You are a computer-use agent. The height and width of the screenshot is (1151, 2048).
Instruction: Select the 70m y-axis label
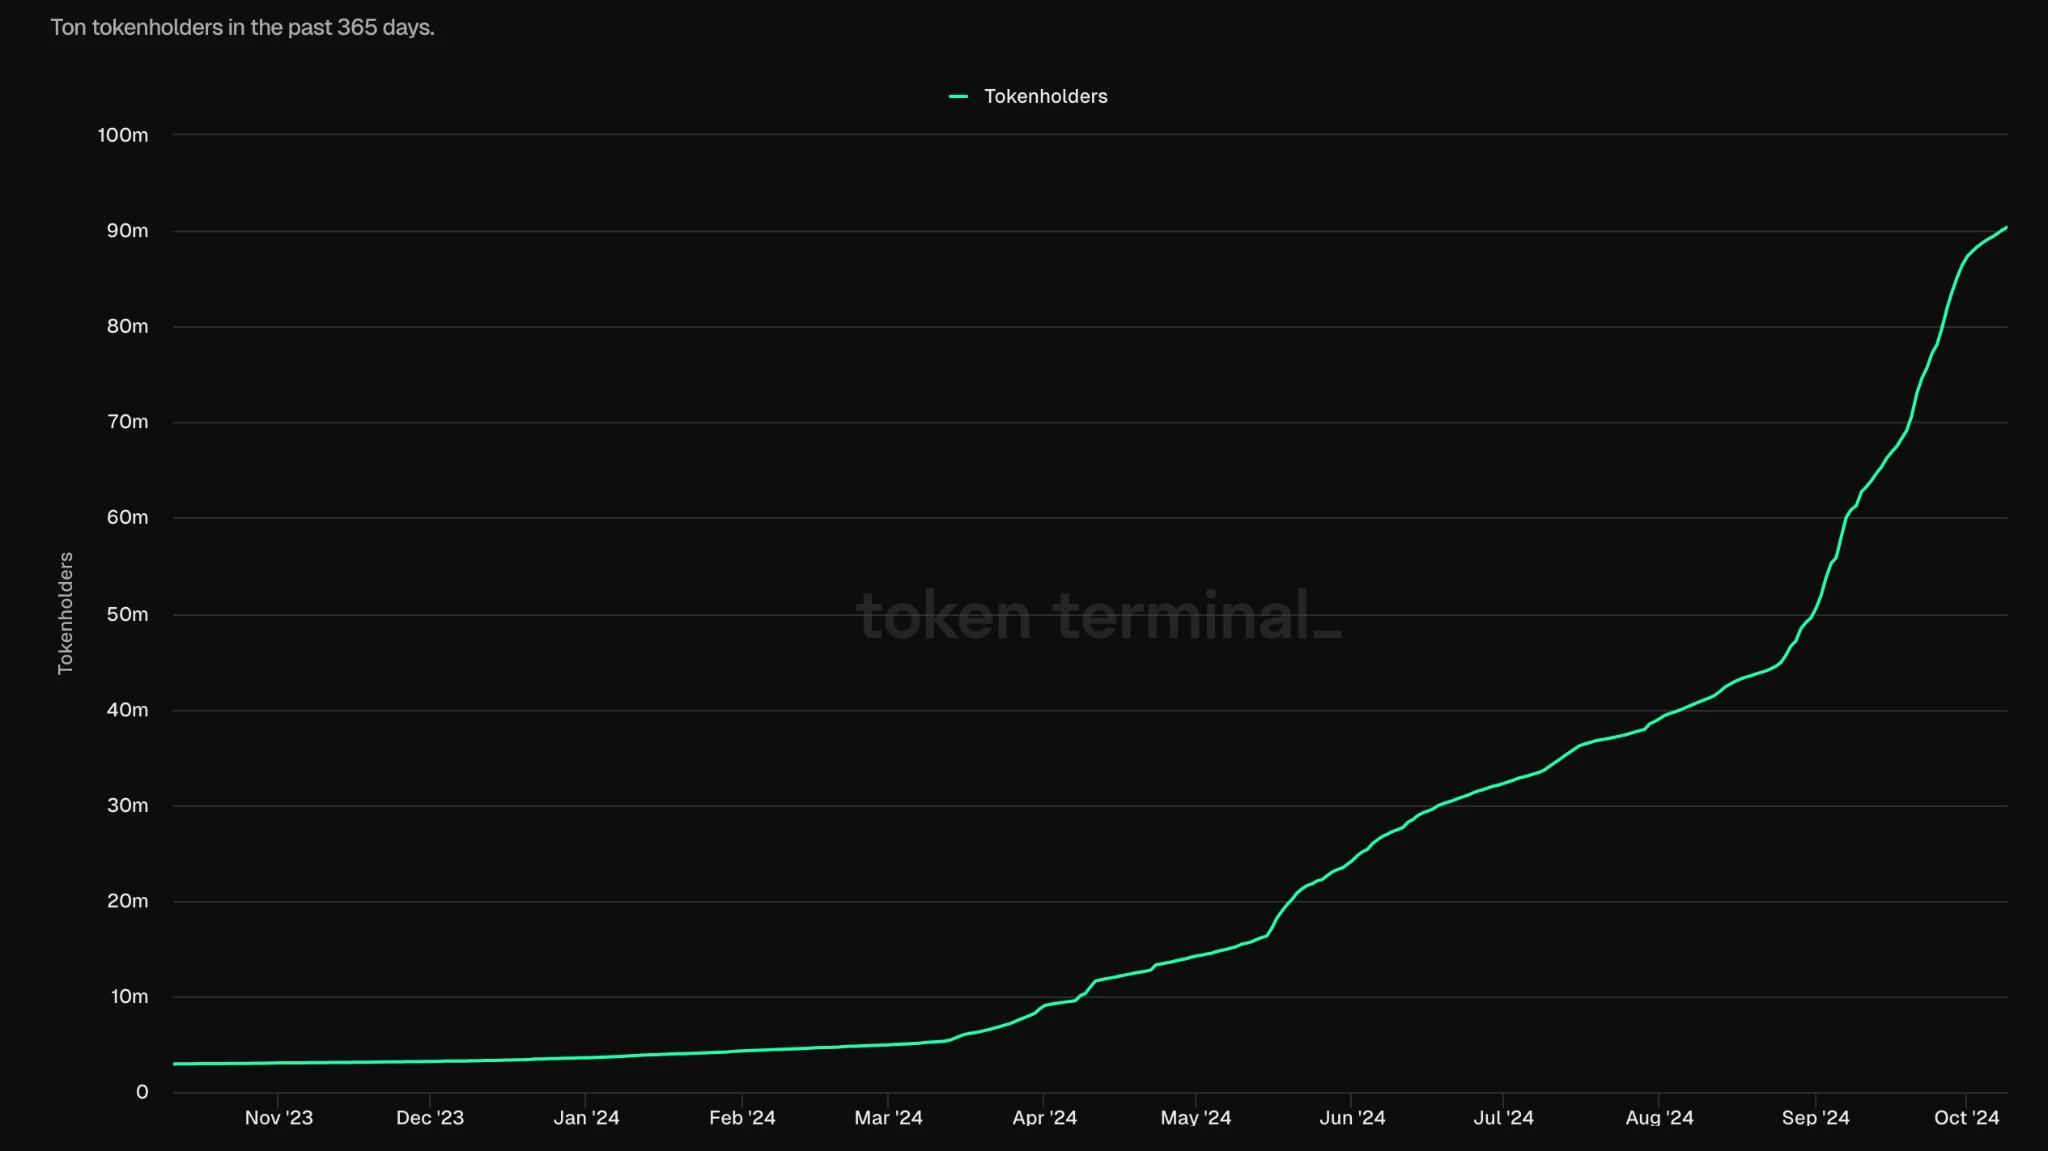coord(127,422)
